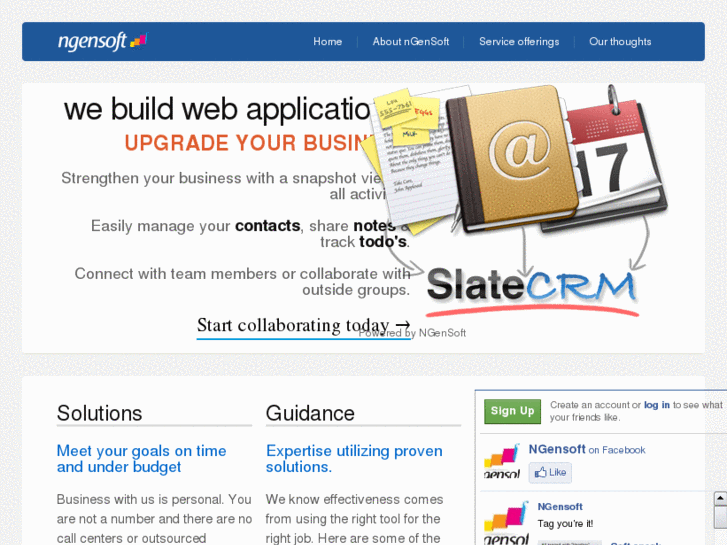The image size is (727, 545).
Task: Click the Tag you're it! post text
Action: (x=565, y=524)
